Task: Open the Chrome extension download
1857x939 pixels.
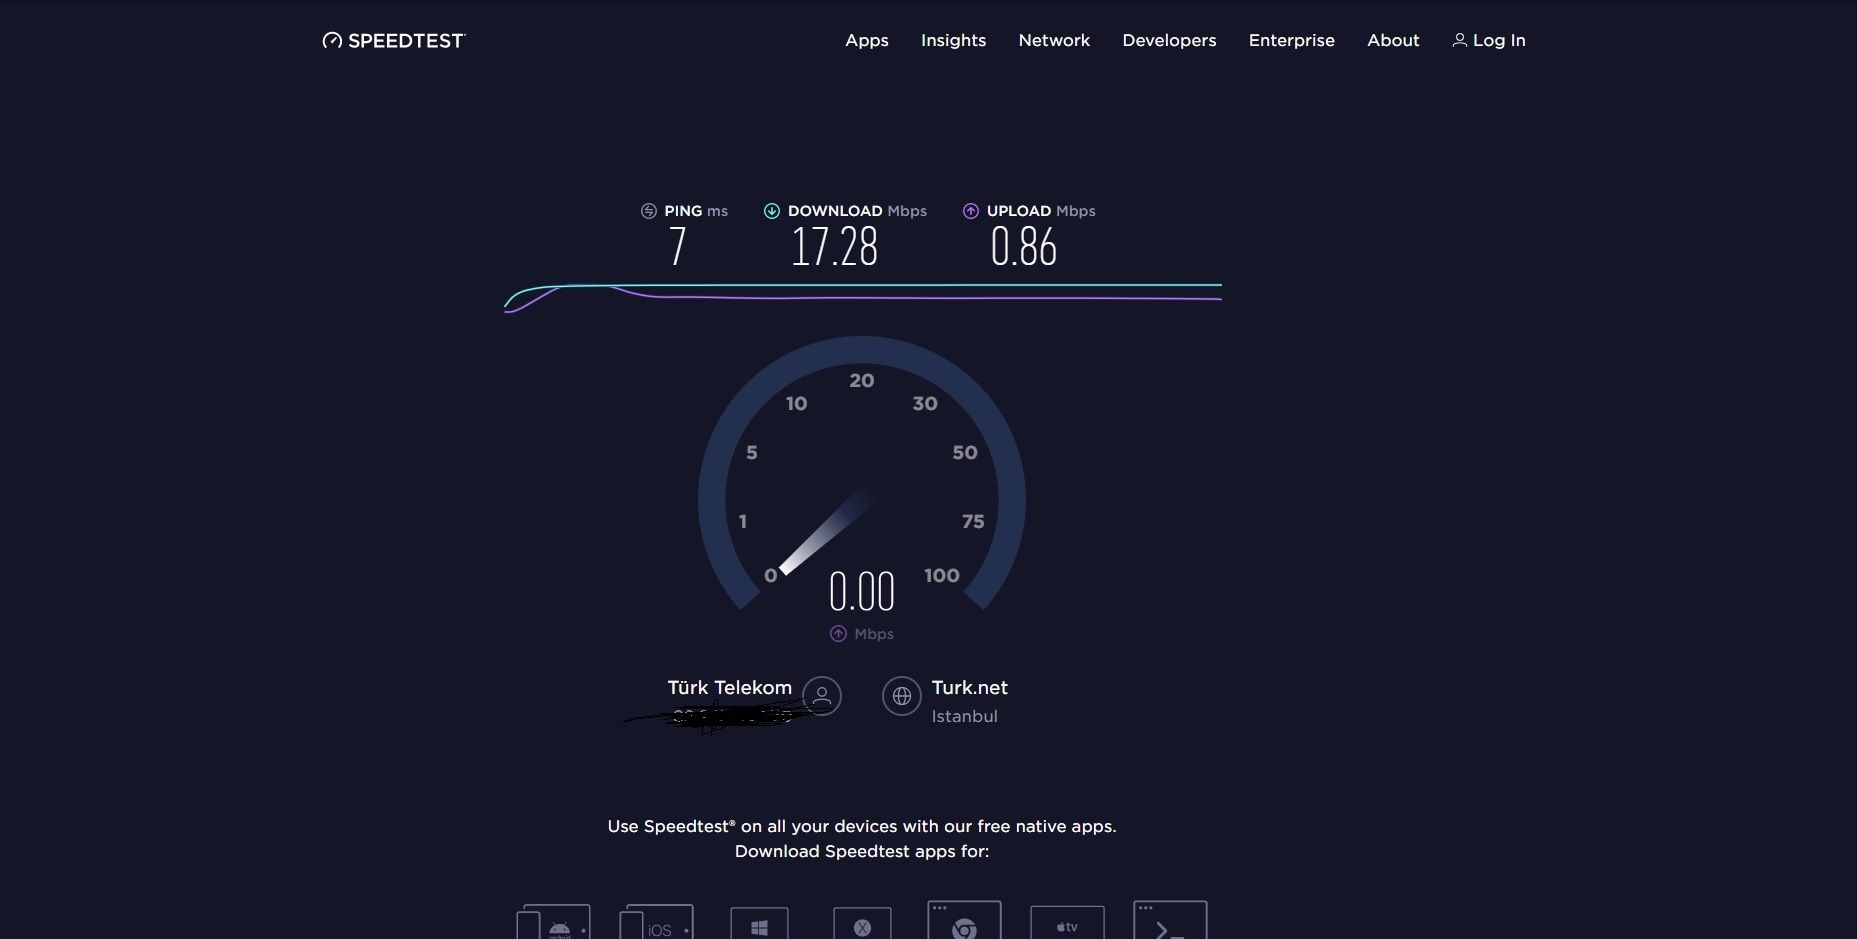Action: point(964,921)
